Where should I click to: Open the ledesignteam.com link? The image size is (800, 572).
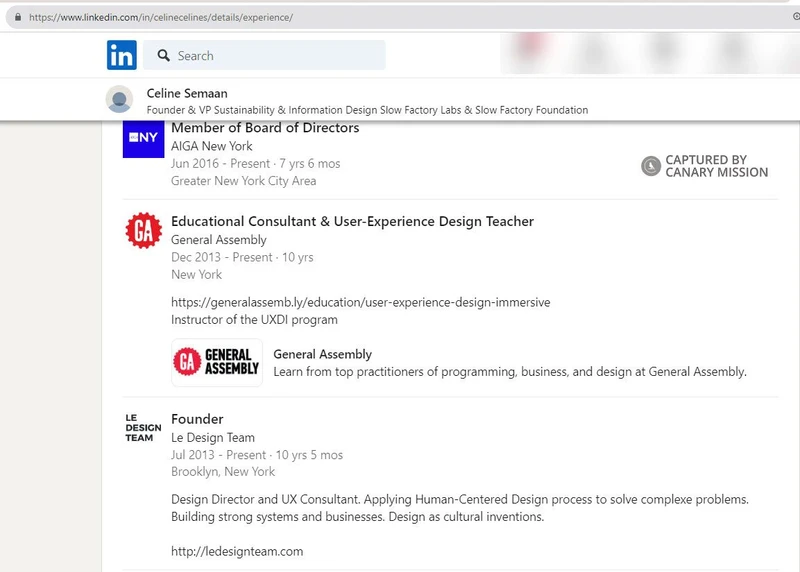[237, 552]
